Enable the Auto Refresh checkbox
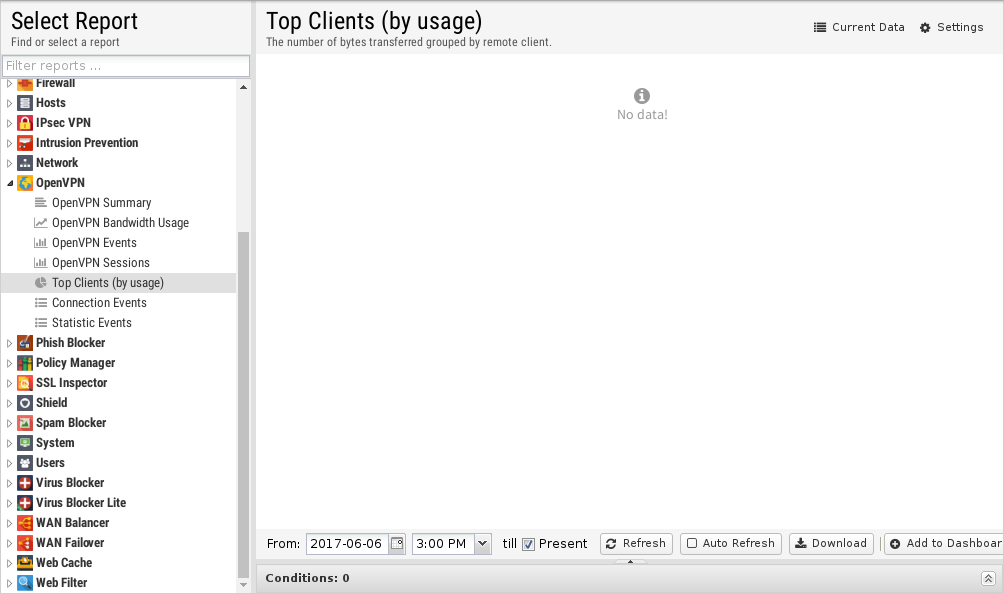 point(692,544)
